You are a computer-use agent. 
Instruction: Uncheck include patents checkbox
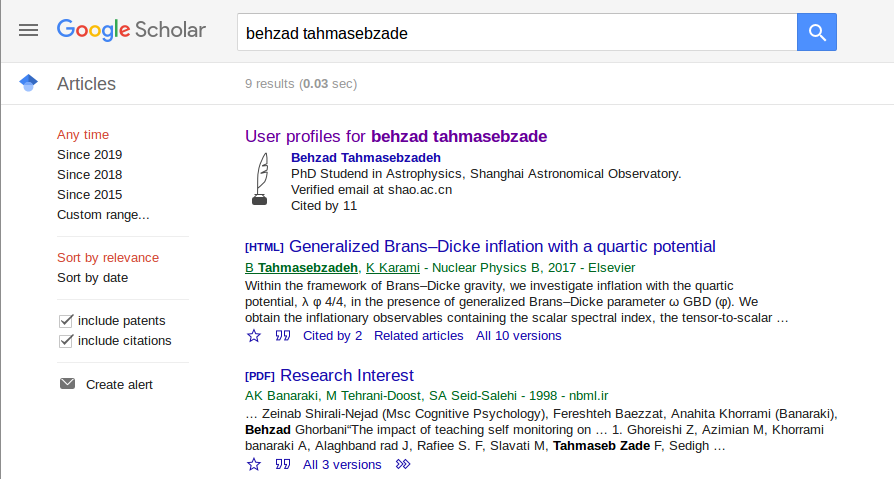67,321
